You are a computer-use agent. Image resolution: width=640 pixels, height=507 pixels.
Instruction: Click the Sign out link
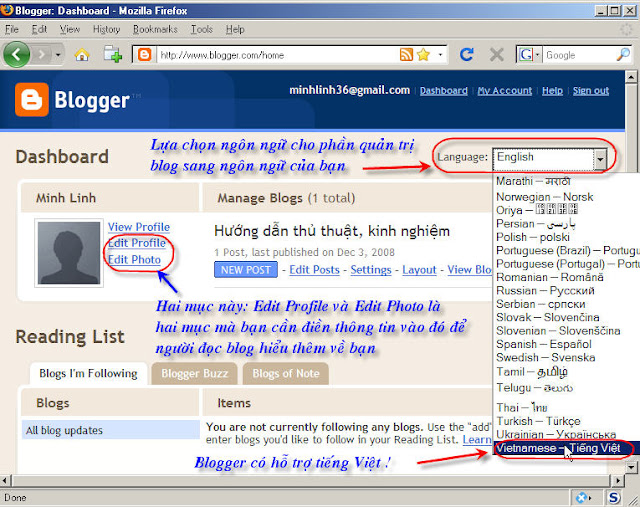(591, 91)
